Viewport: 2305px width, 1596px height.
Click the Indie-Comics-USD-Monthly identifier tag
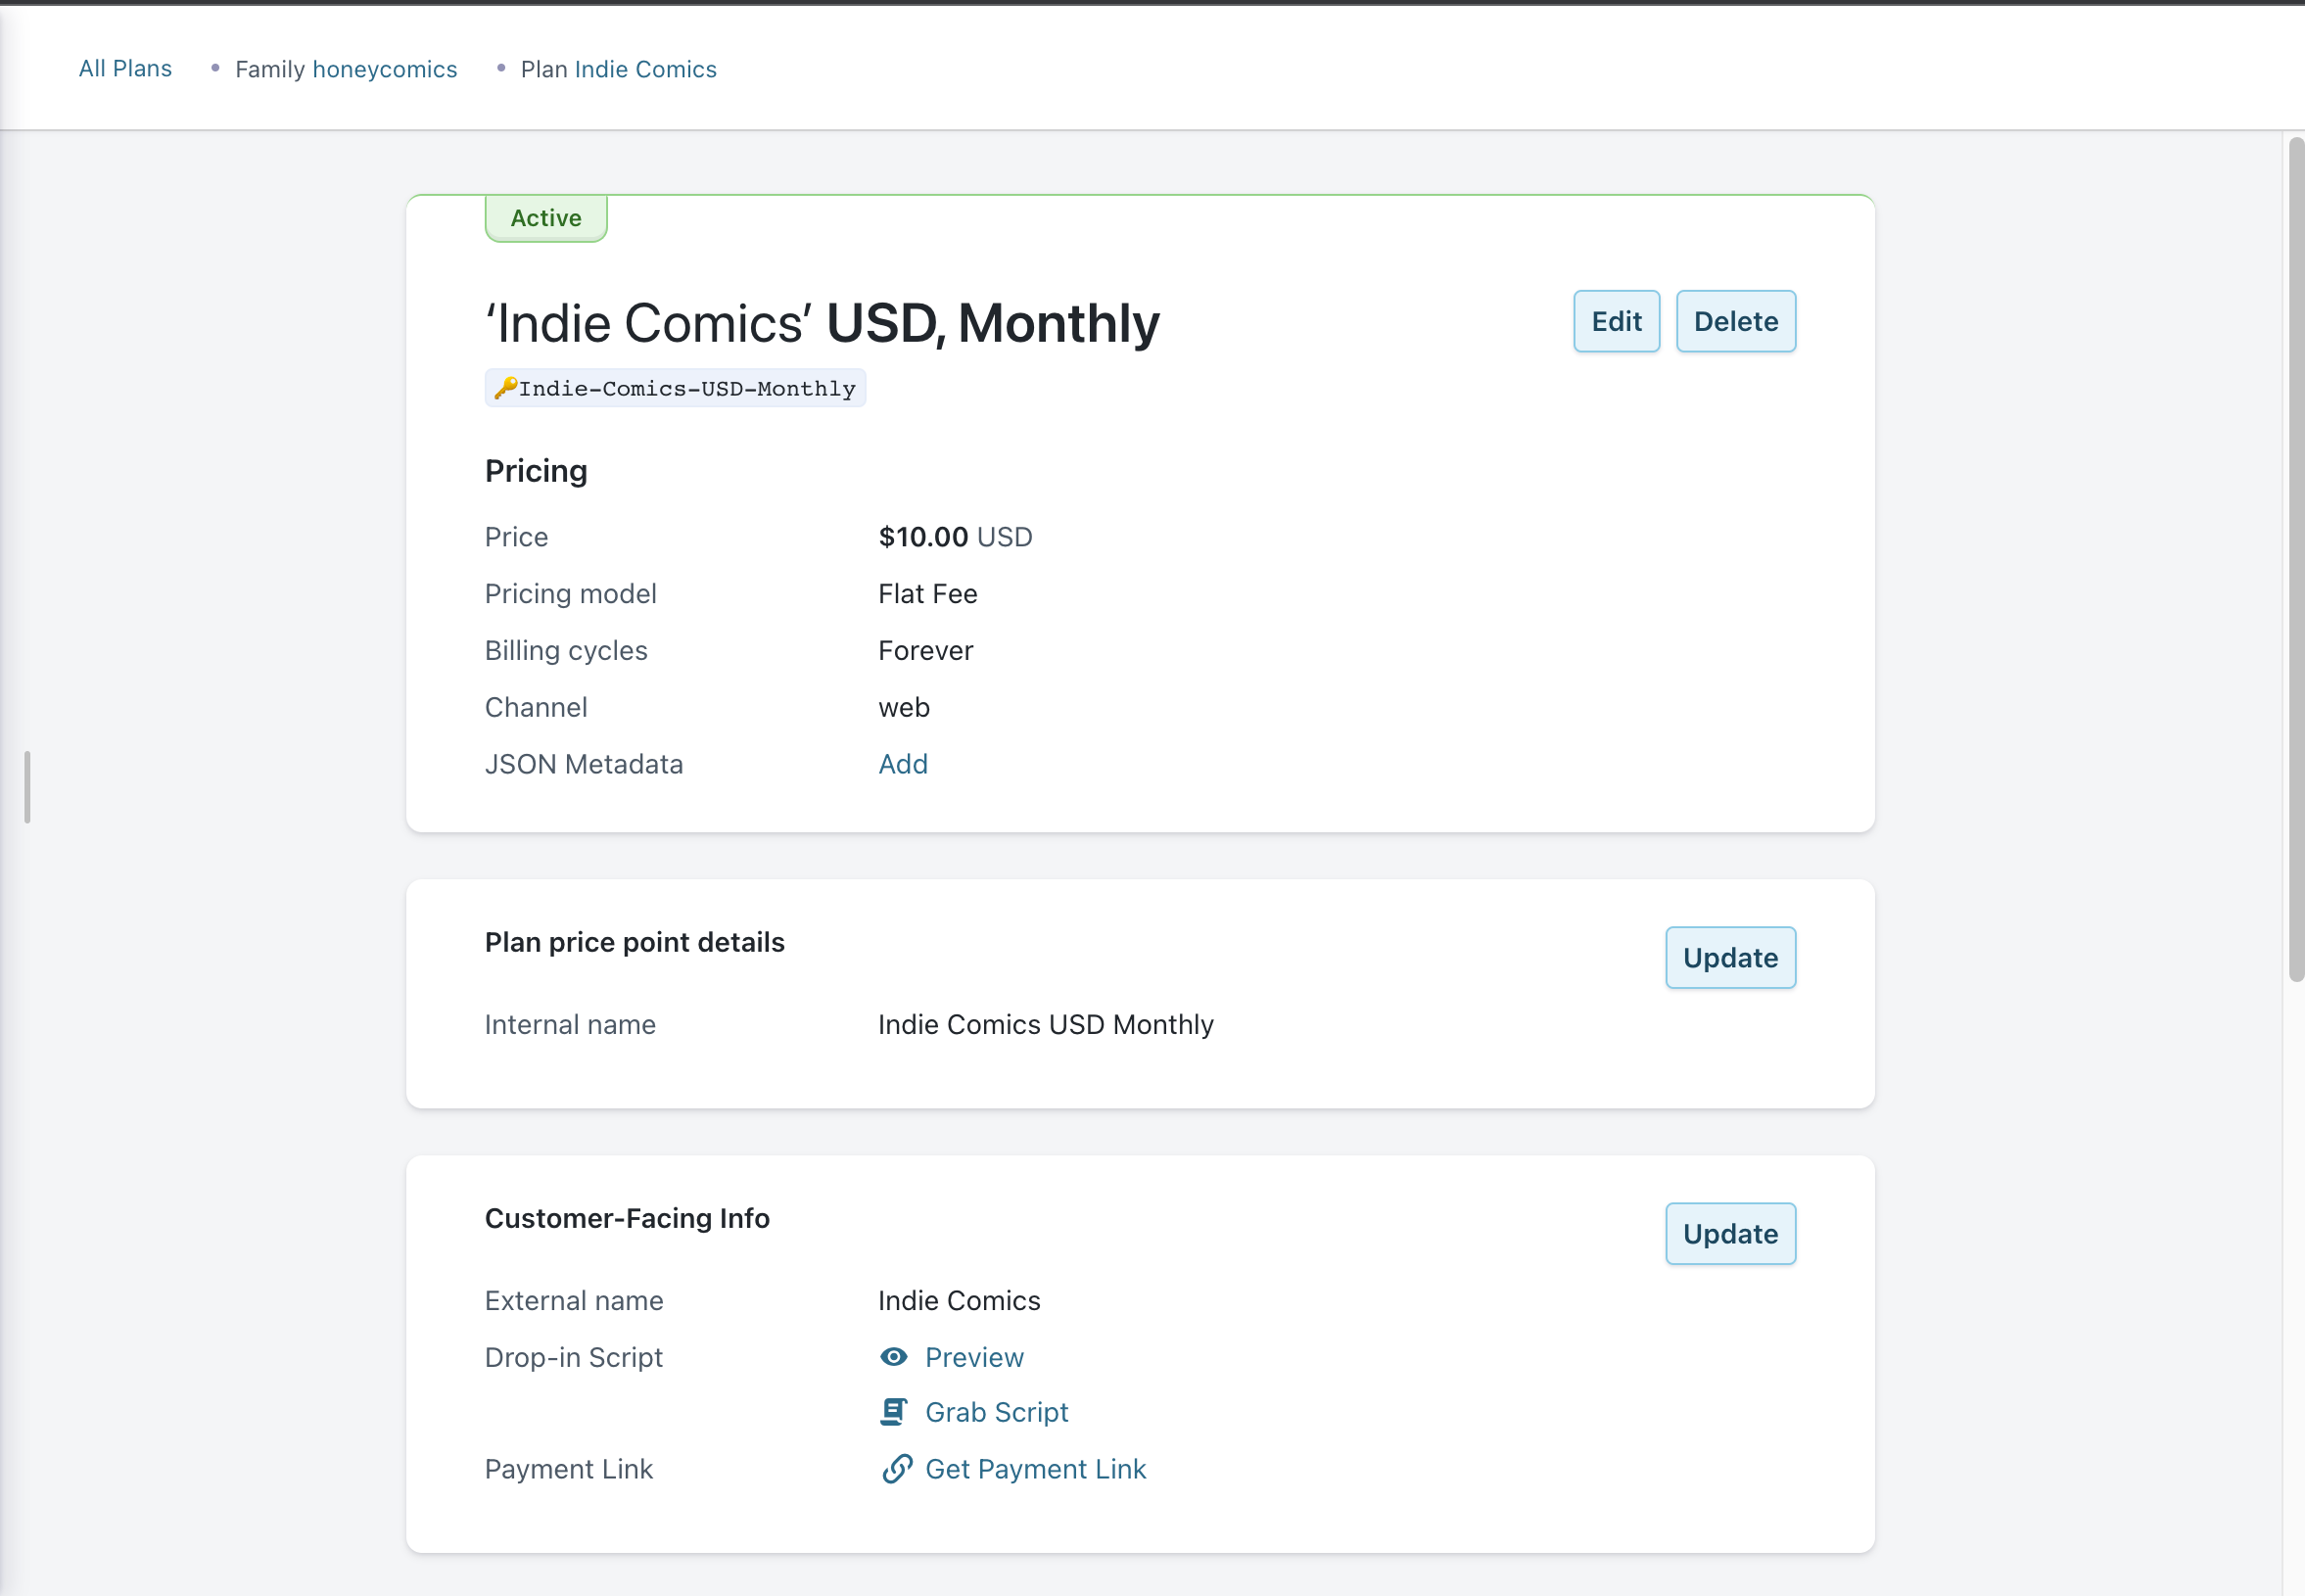[x=676, y=389]
